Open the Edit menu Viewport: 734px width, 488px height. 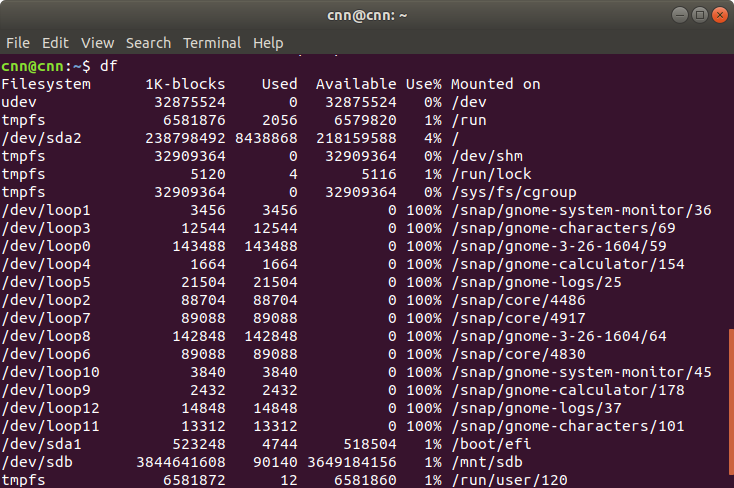(55, 43)
